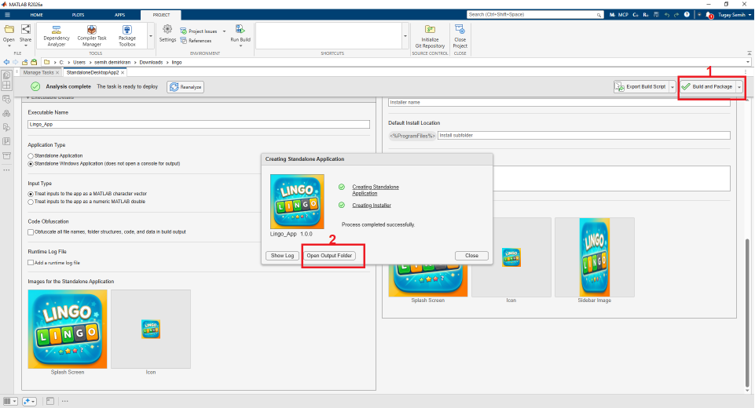This screenshot has width=755, height=408.
Task: Click the MATLAB search box
Action: click(x=534, y=15)
